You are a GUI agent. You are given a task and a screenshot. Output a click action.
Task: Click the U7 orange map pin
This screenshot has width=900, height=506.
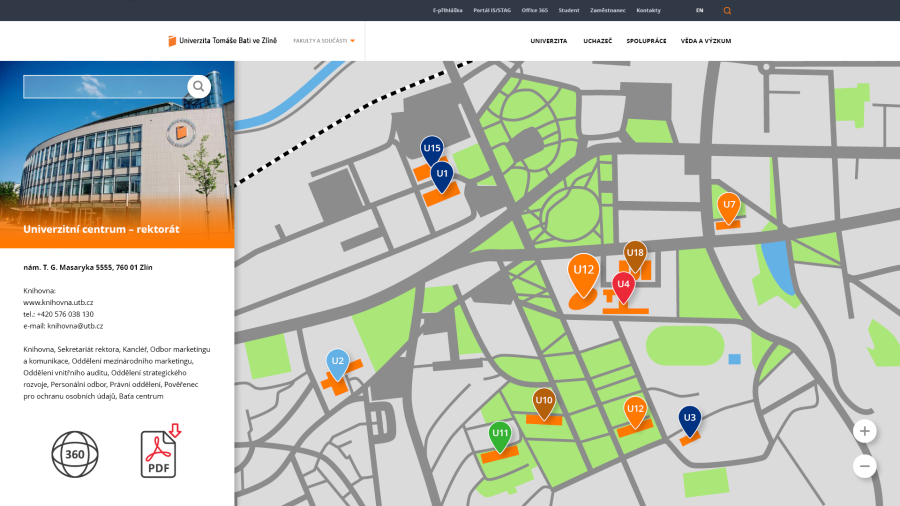(x=729, y=206)
